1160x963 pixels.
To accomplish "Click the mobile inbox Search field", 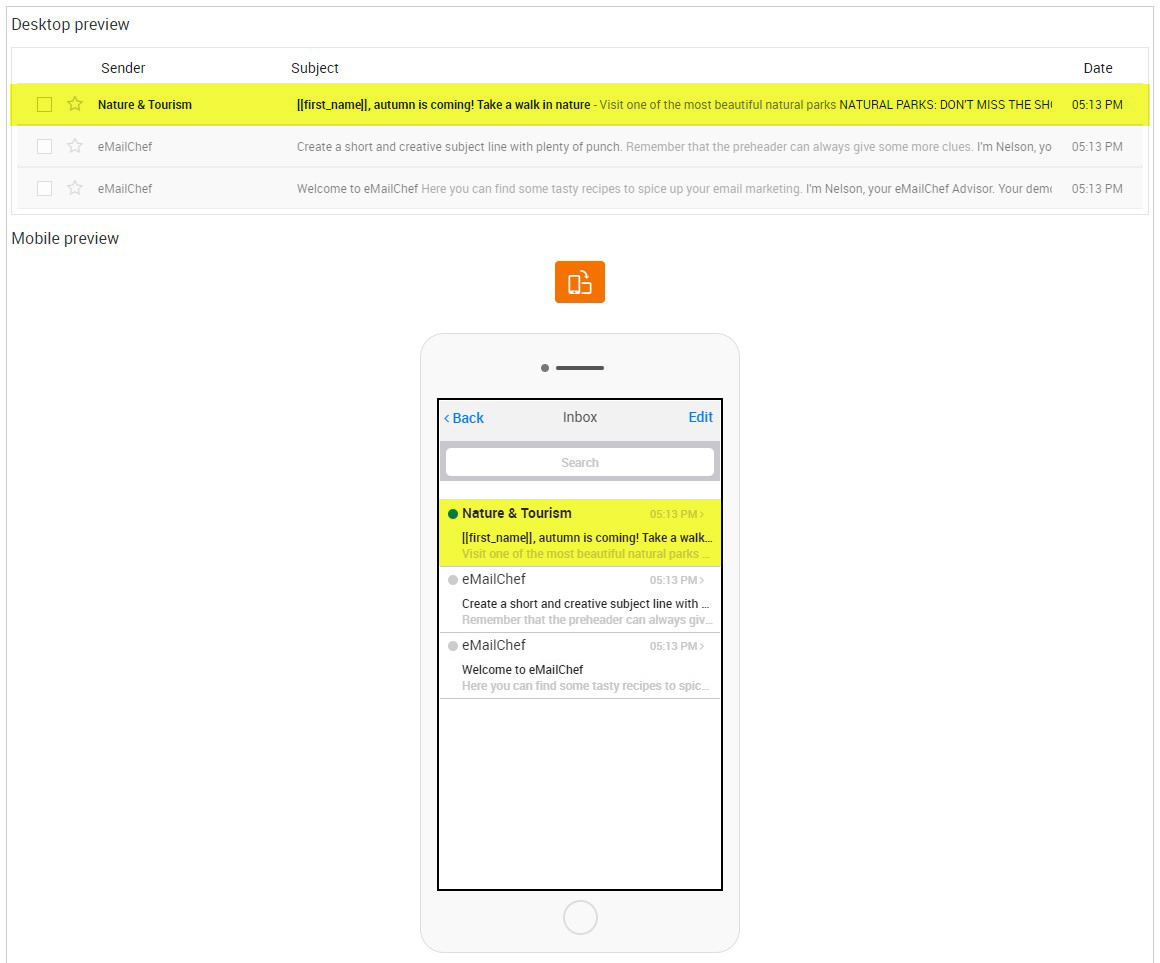I will click(580, 462).
